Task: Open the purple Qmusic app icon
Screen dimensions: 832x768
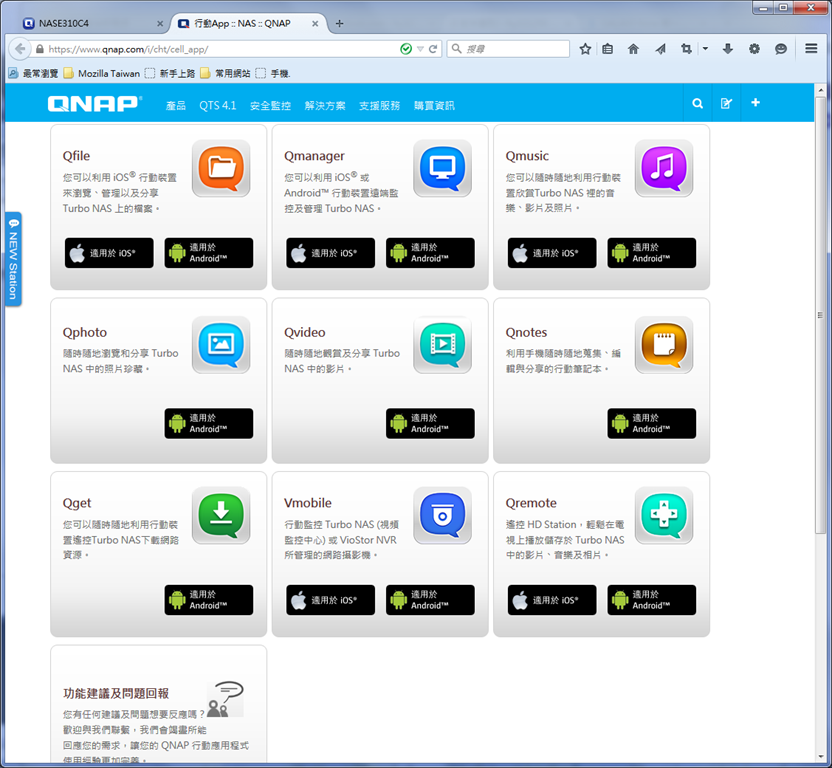Action: point(664,168)
